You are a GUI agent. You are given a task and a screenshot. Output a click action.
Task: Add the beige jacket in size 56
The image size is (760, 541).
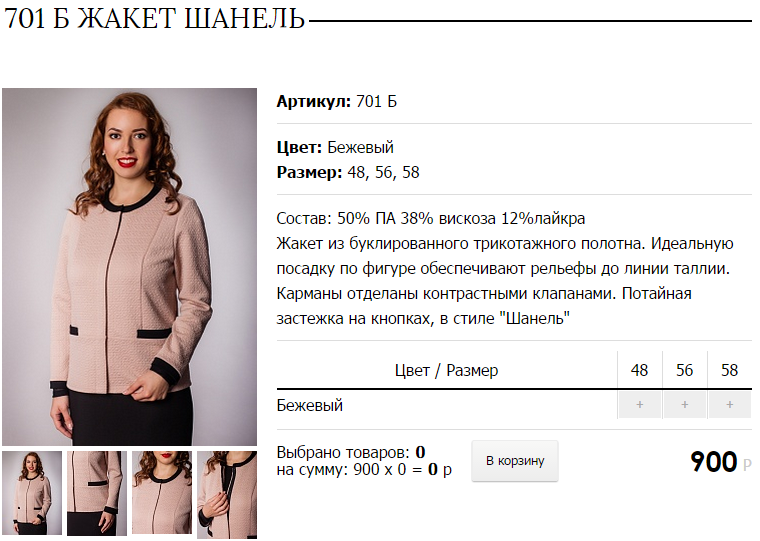click(684, 405)
